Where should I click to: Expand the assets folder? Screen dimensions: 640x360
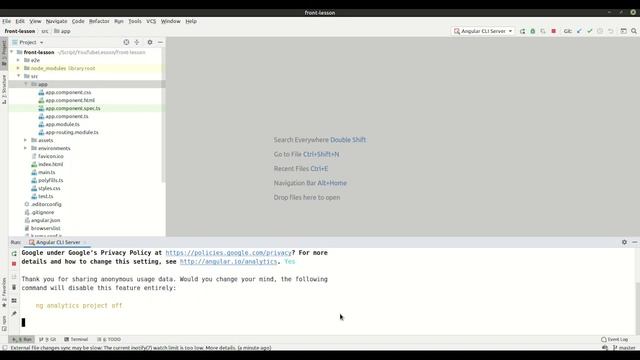(x=25, y=140)
